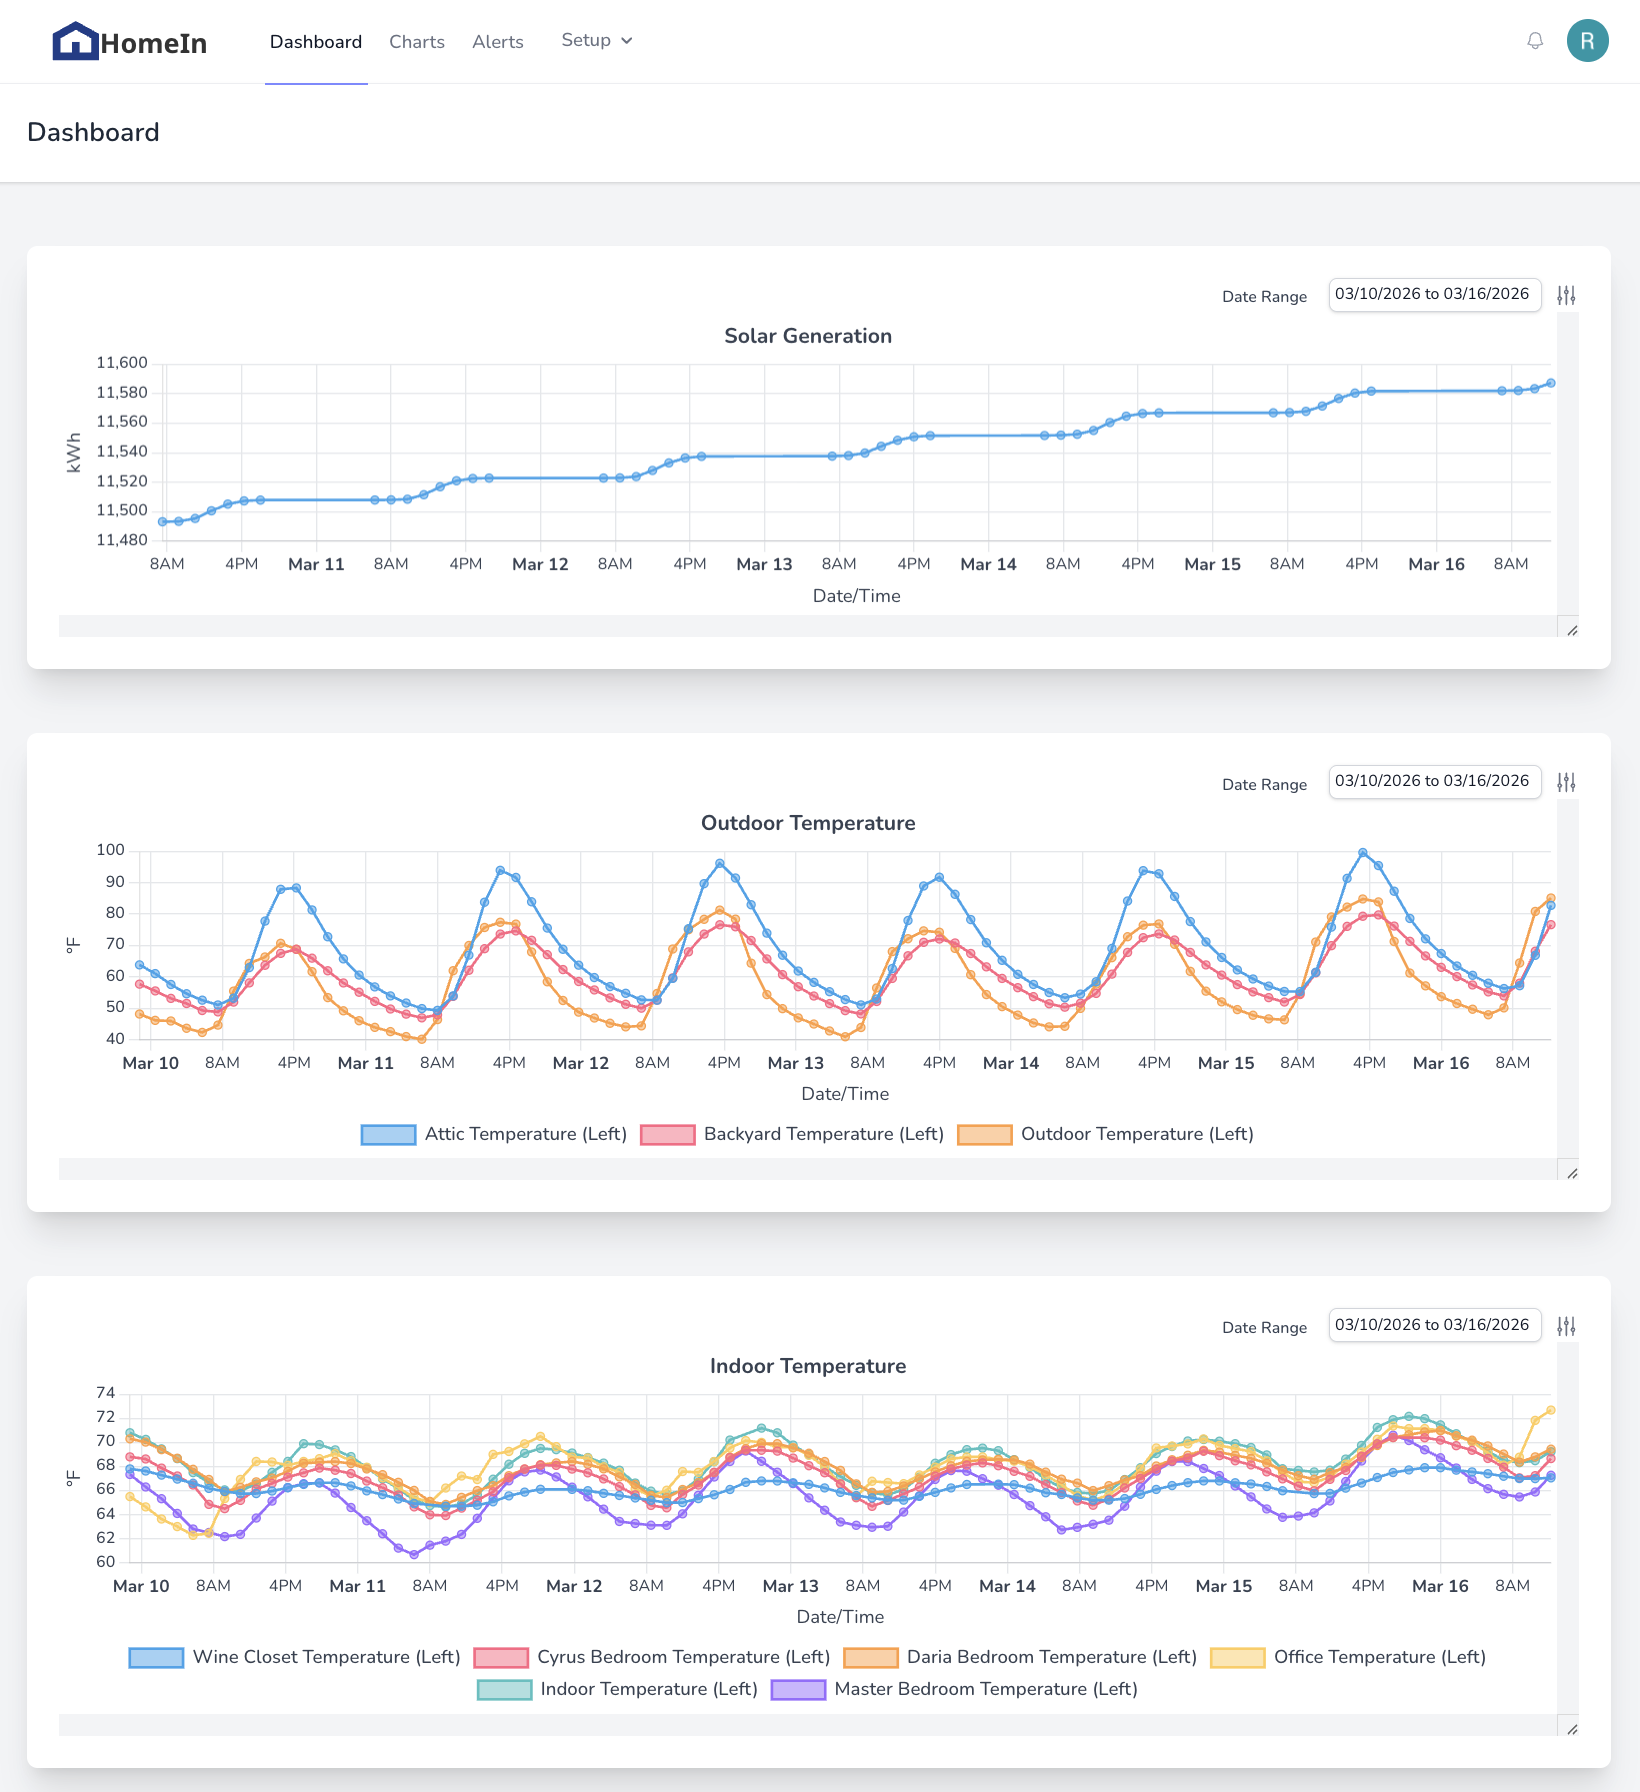
Task: Select the Dashboard nav link
Action: pyautogui.click(x=315, y=42)
